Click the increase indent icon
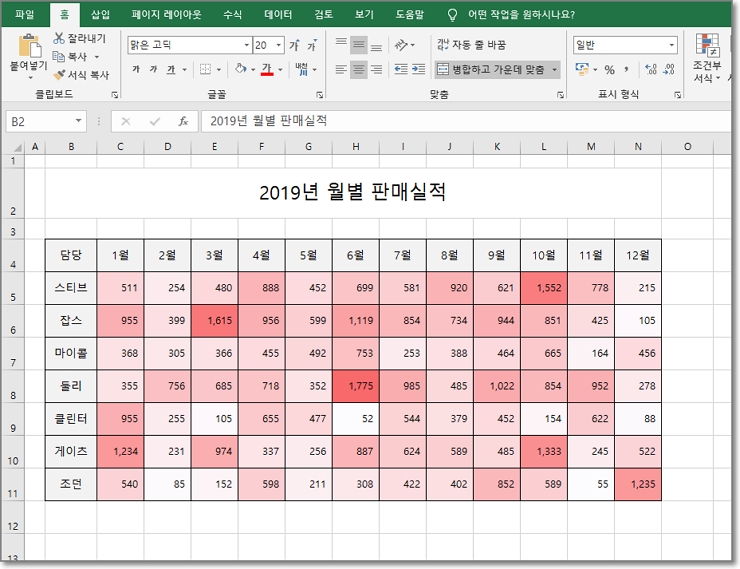 [x=419, y=69]
